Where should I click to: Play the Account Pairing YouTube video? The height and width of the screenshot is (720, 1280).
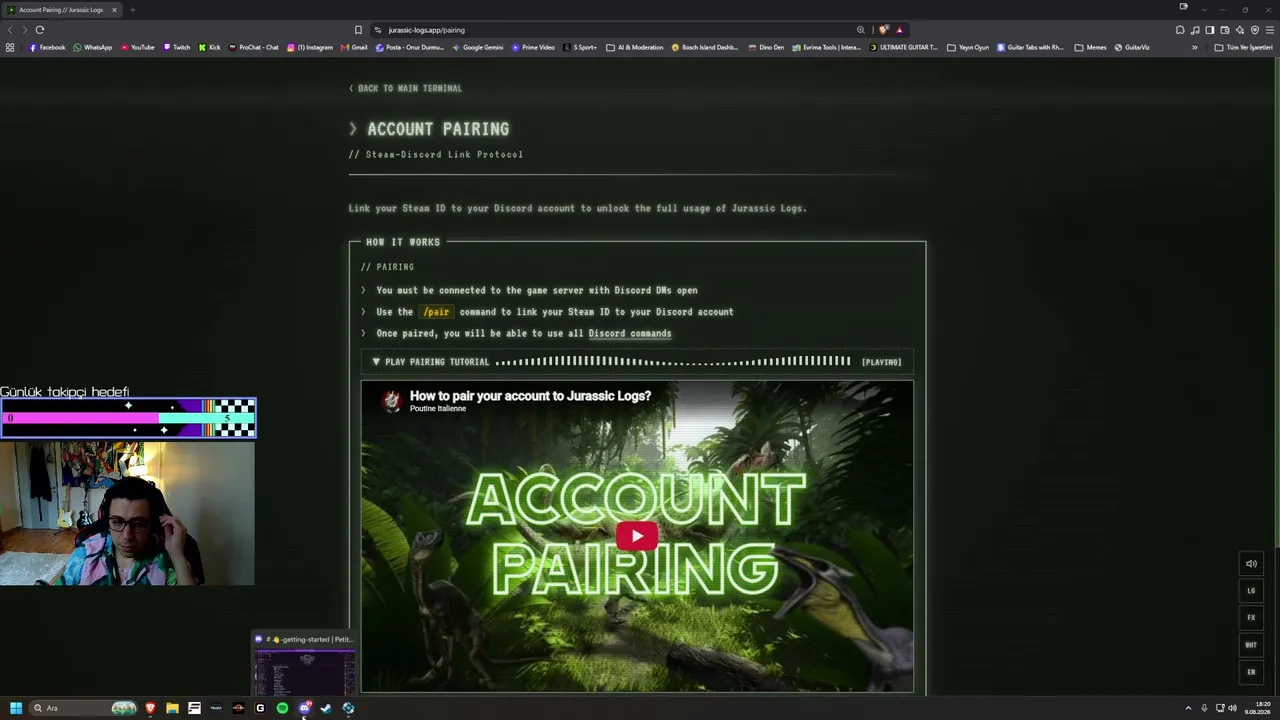pyautogui.click(x=637, y=536)
